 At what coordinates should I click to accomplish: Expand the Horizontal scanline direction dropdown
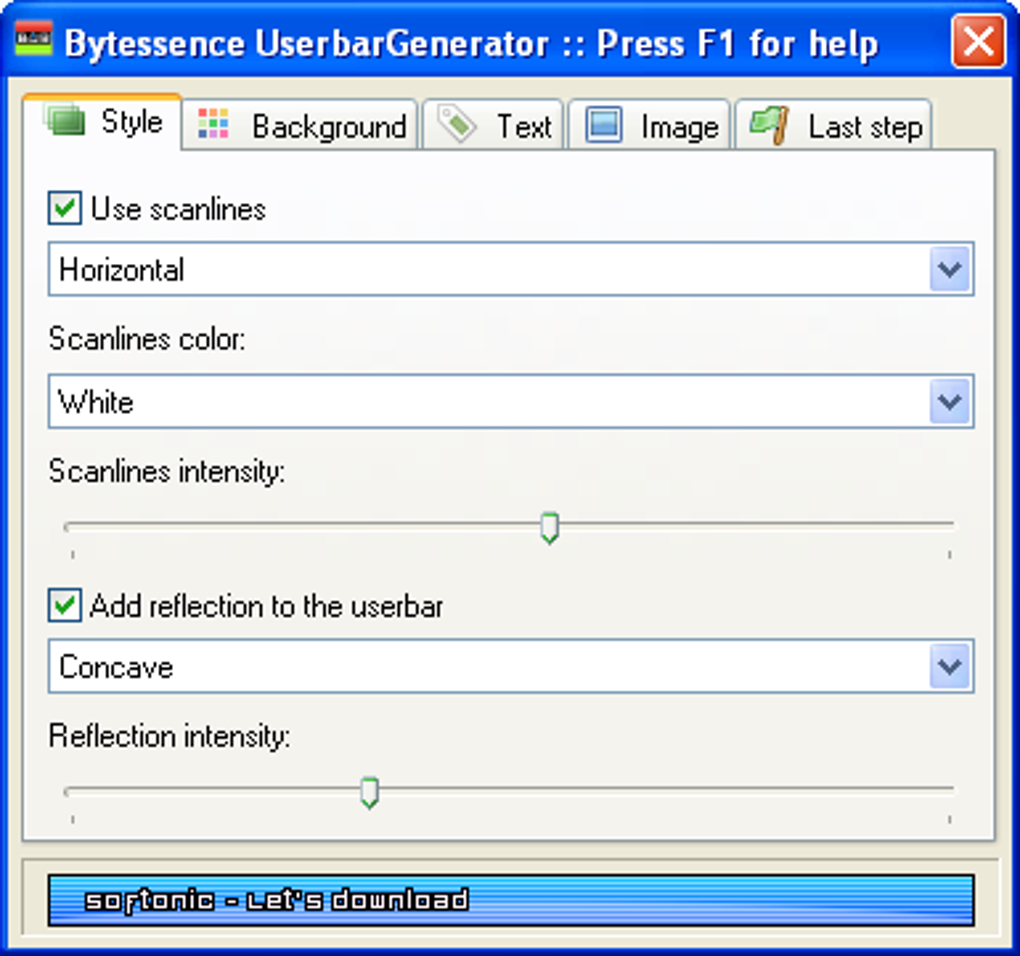(x=949, y=269)
